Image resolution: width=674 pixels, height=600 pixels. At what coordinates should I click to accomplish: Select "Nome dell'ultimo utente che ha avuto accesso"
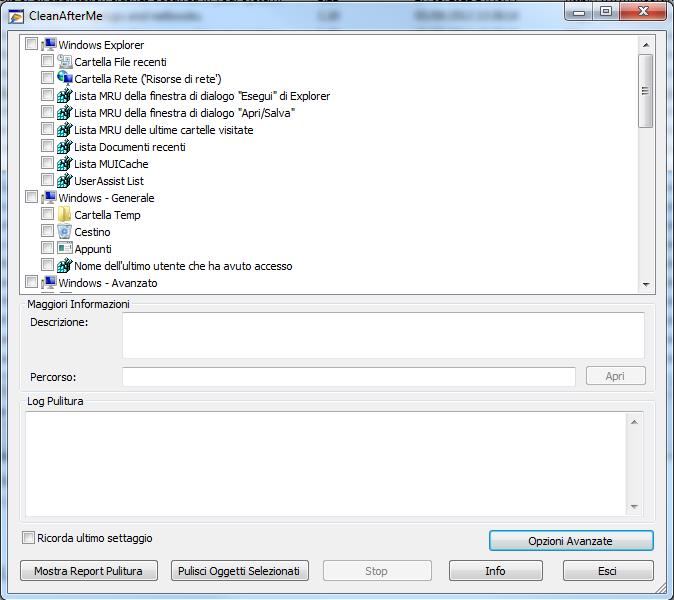click(x=184, y=266)
